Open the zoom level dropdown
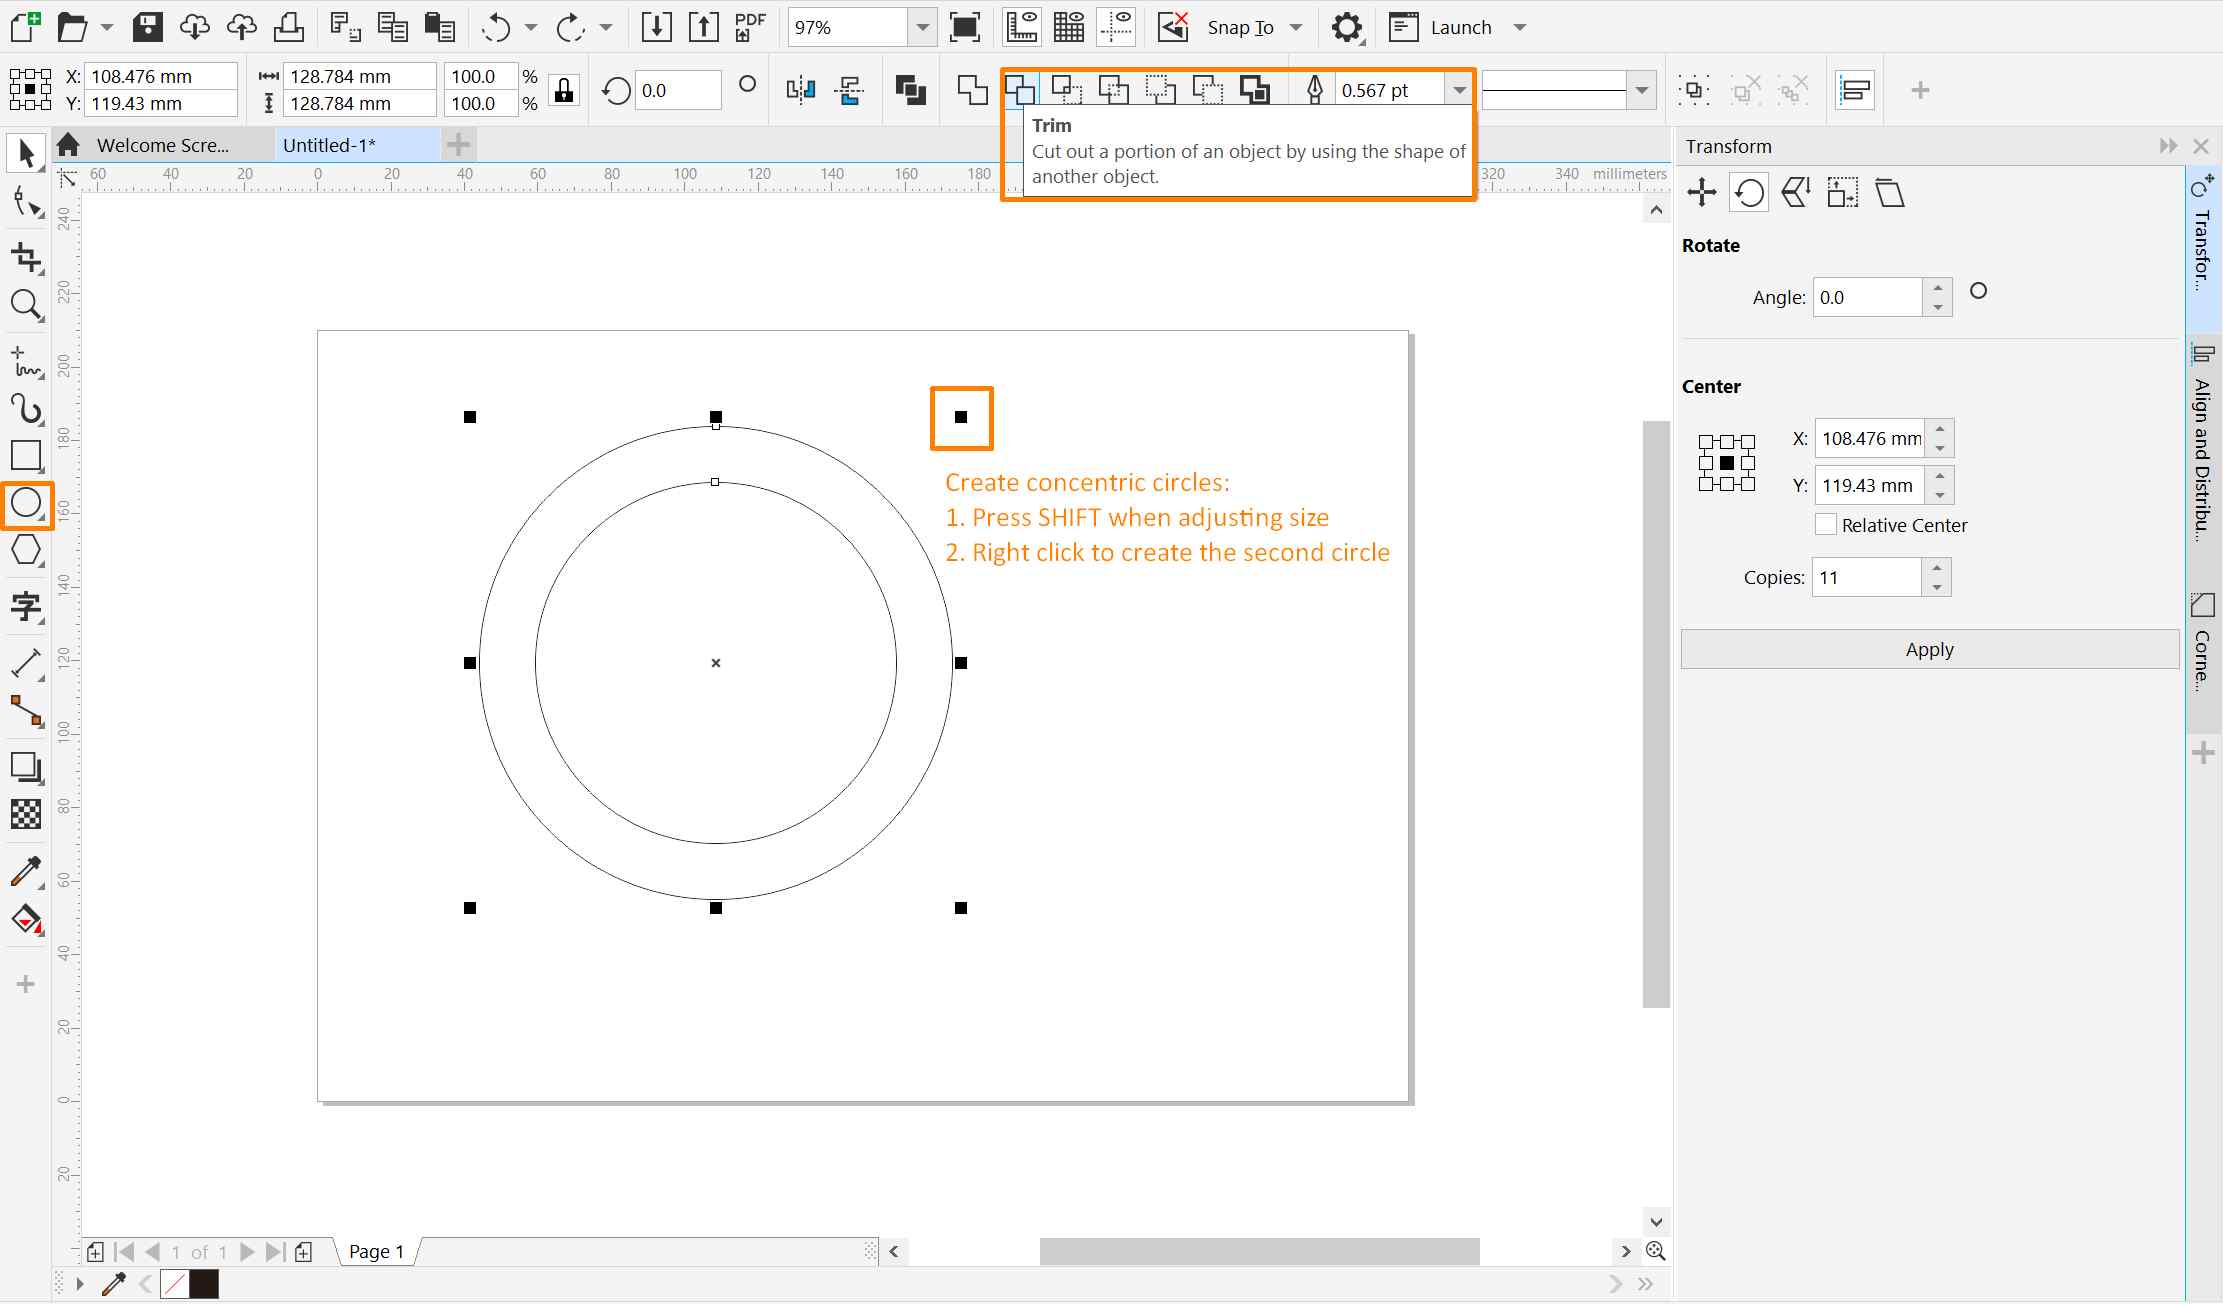 (921, 27)
